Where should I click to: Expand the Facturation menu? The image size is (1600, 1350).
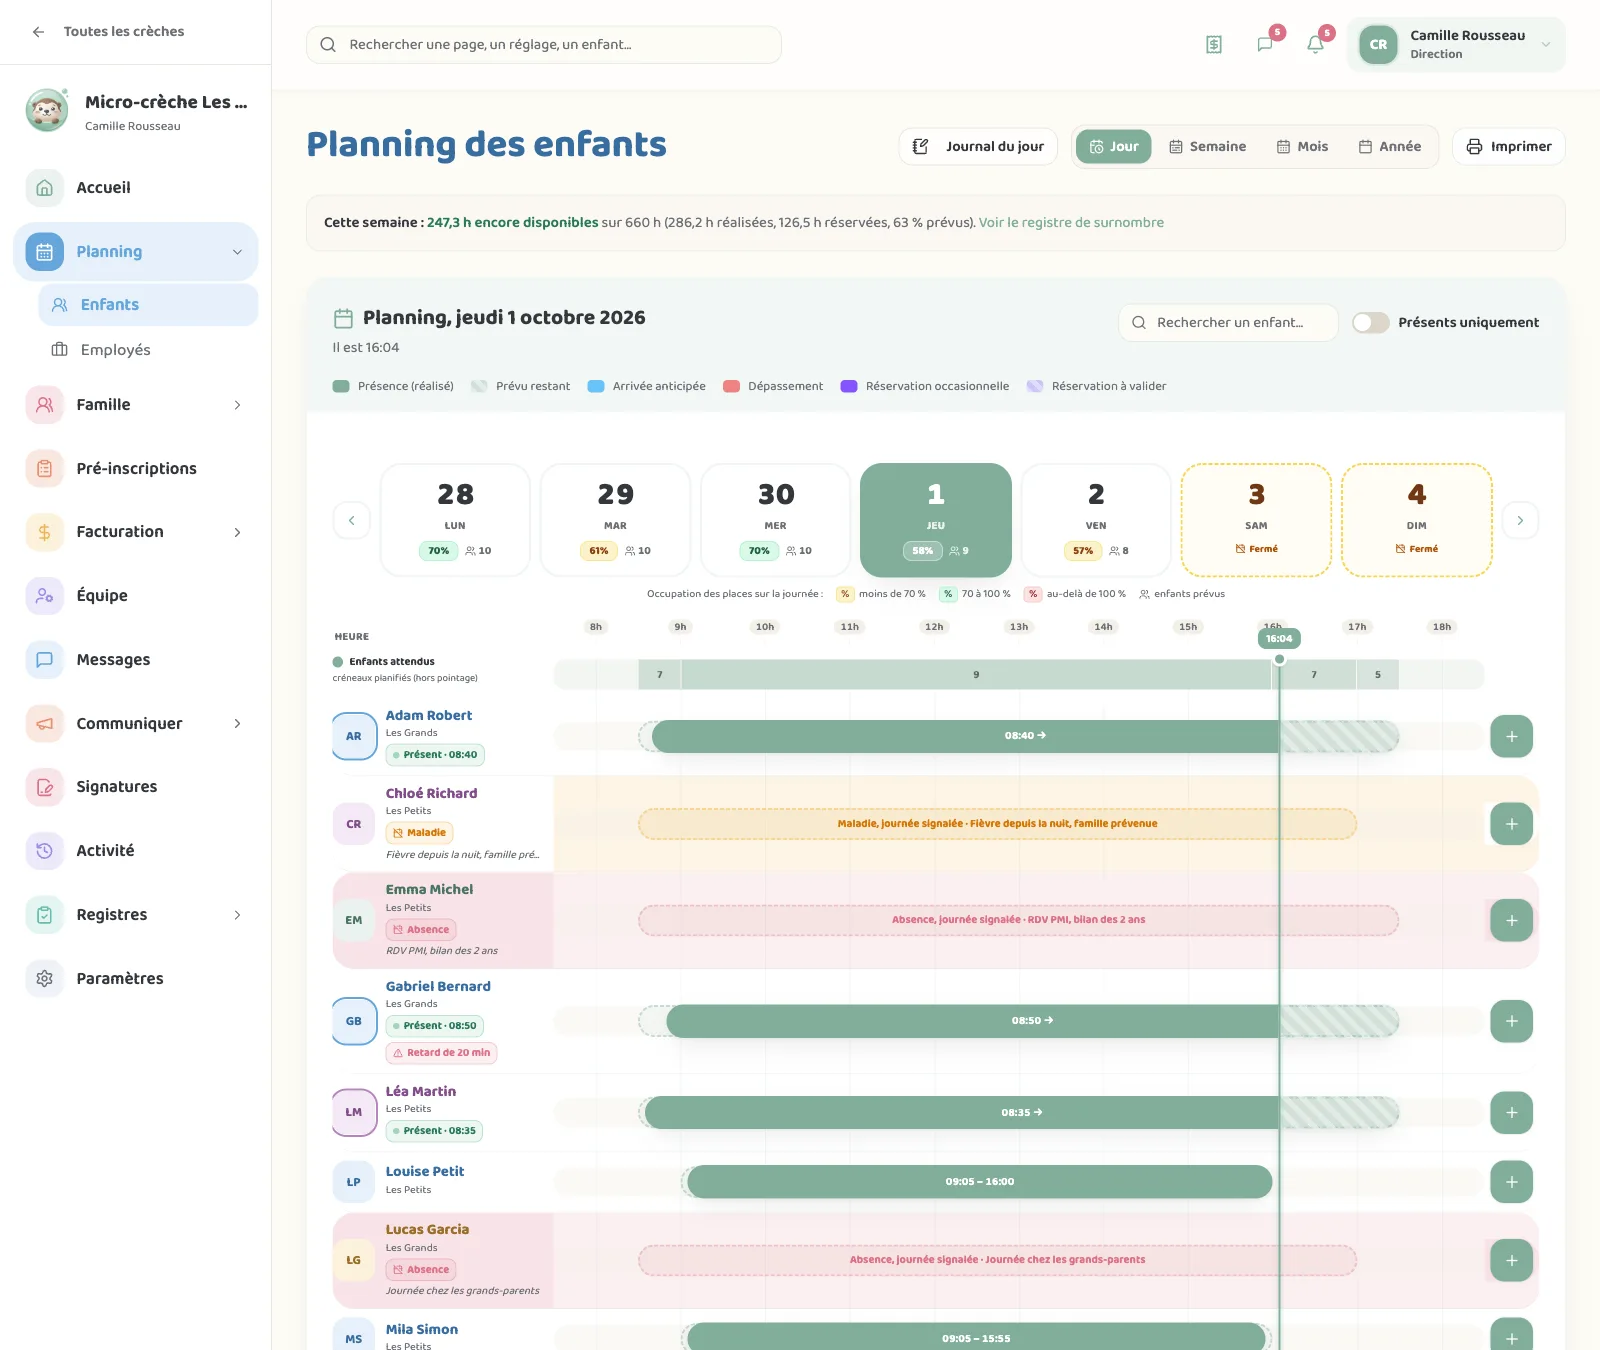tap(237, 532)
